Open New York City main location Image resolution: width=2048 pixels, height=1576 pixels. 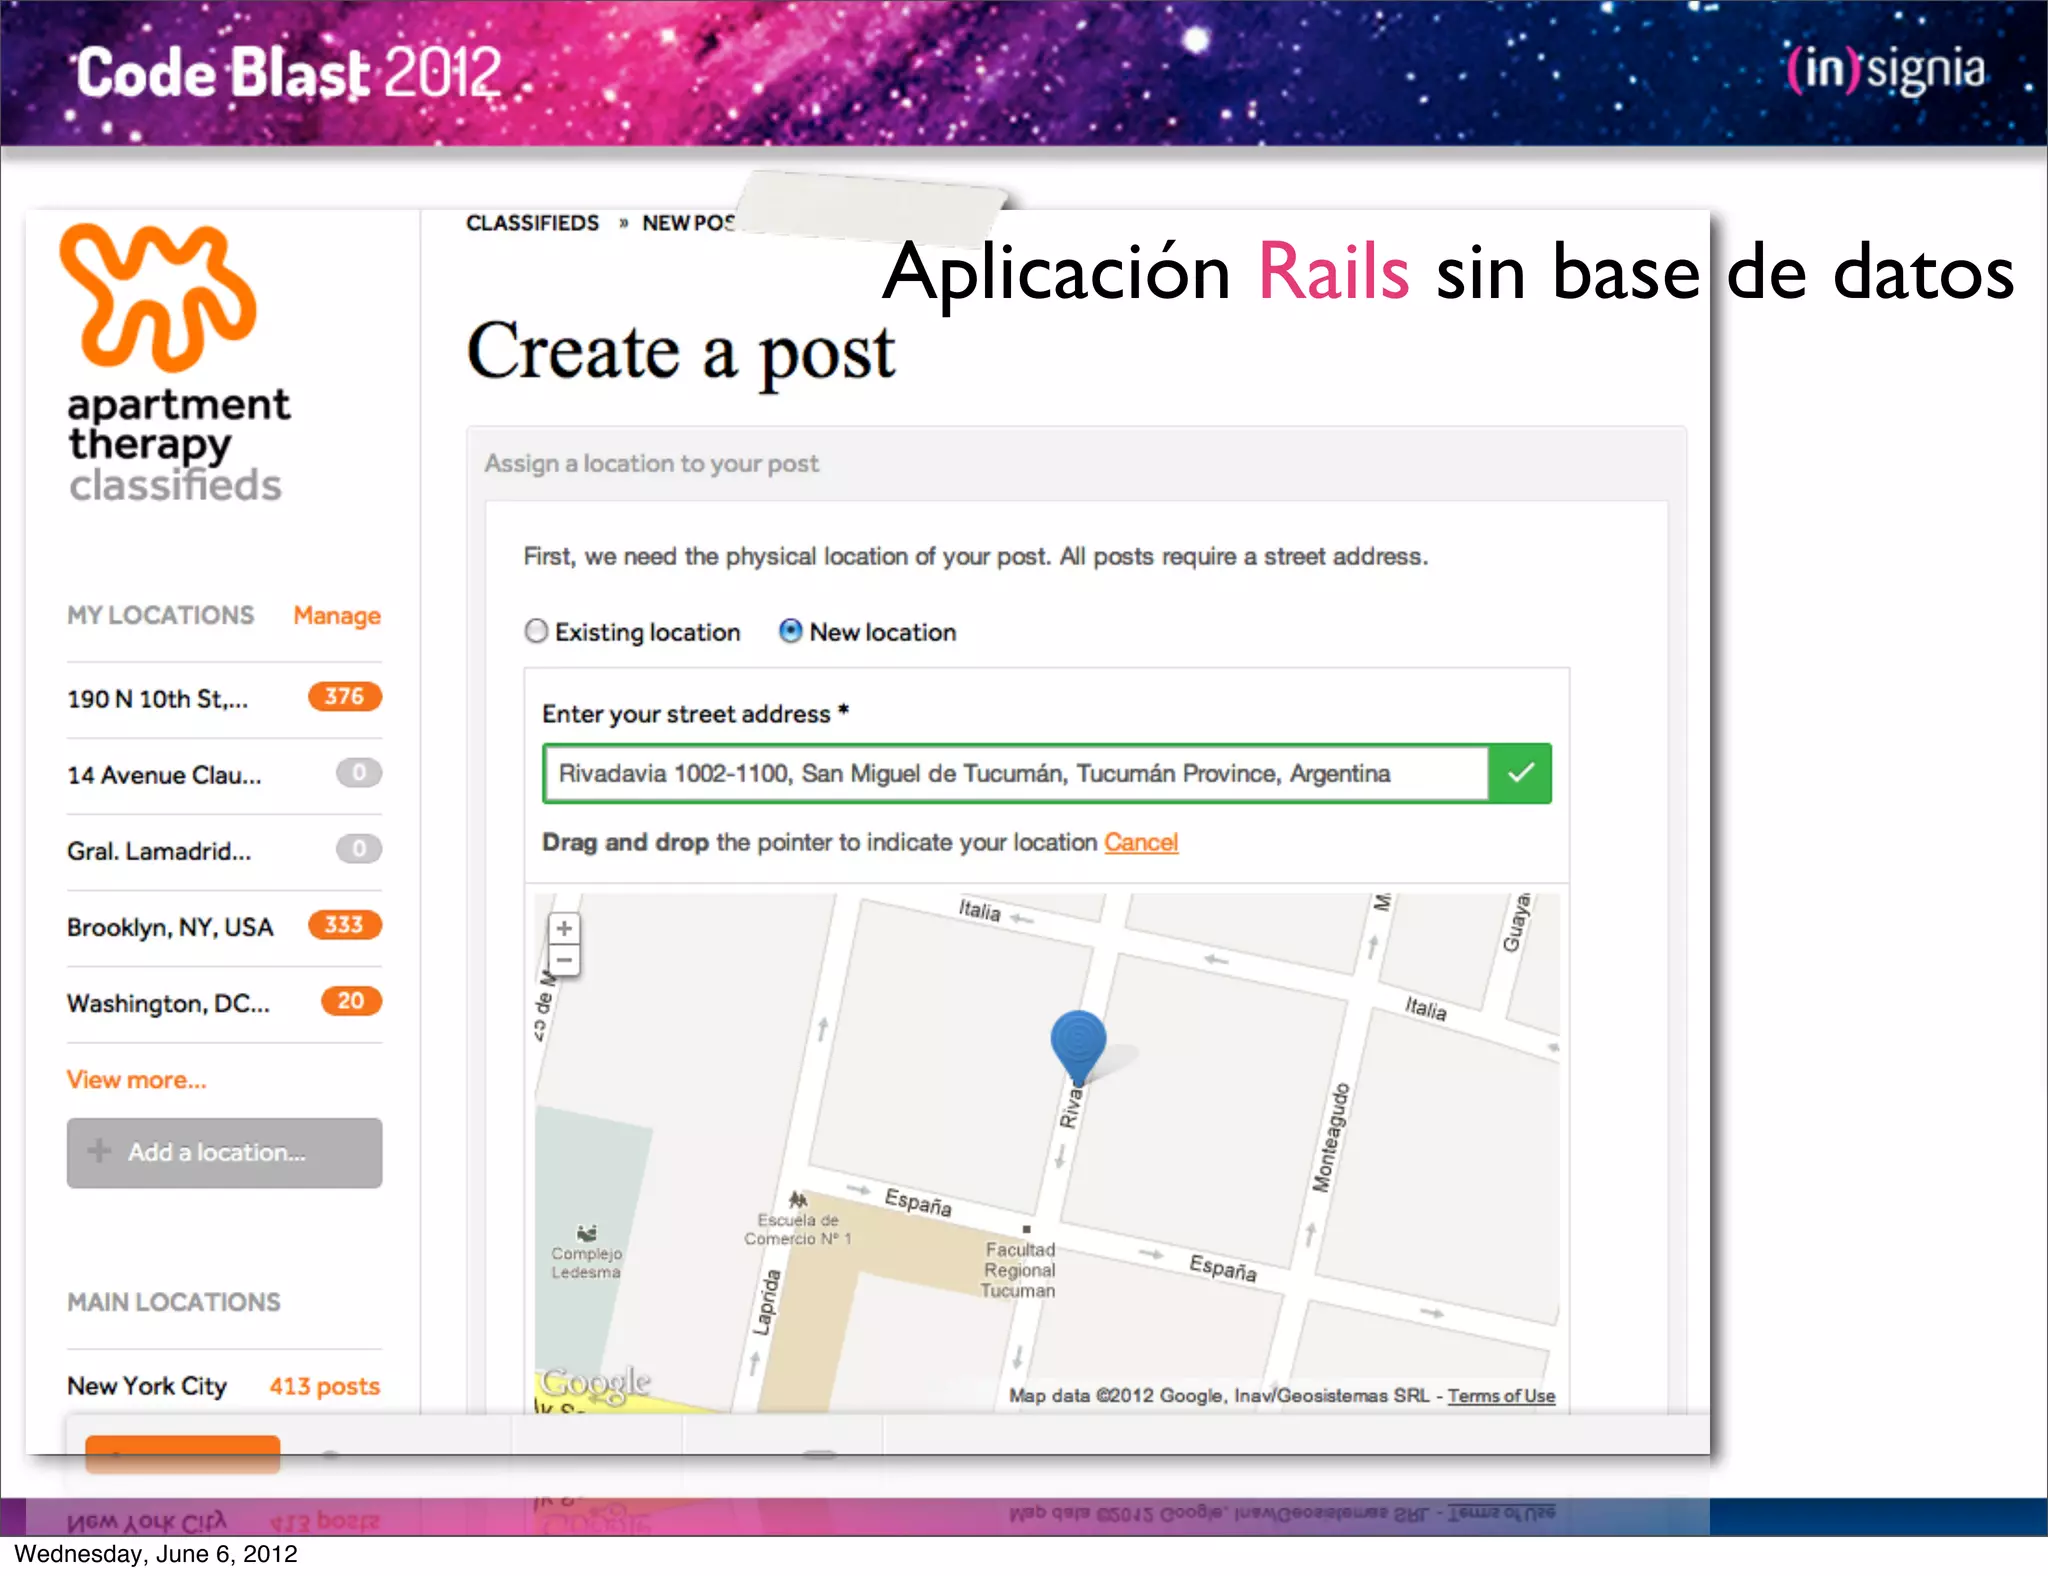[x=147, y=1386]
